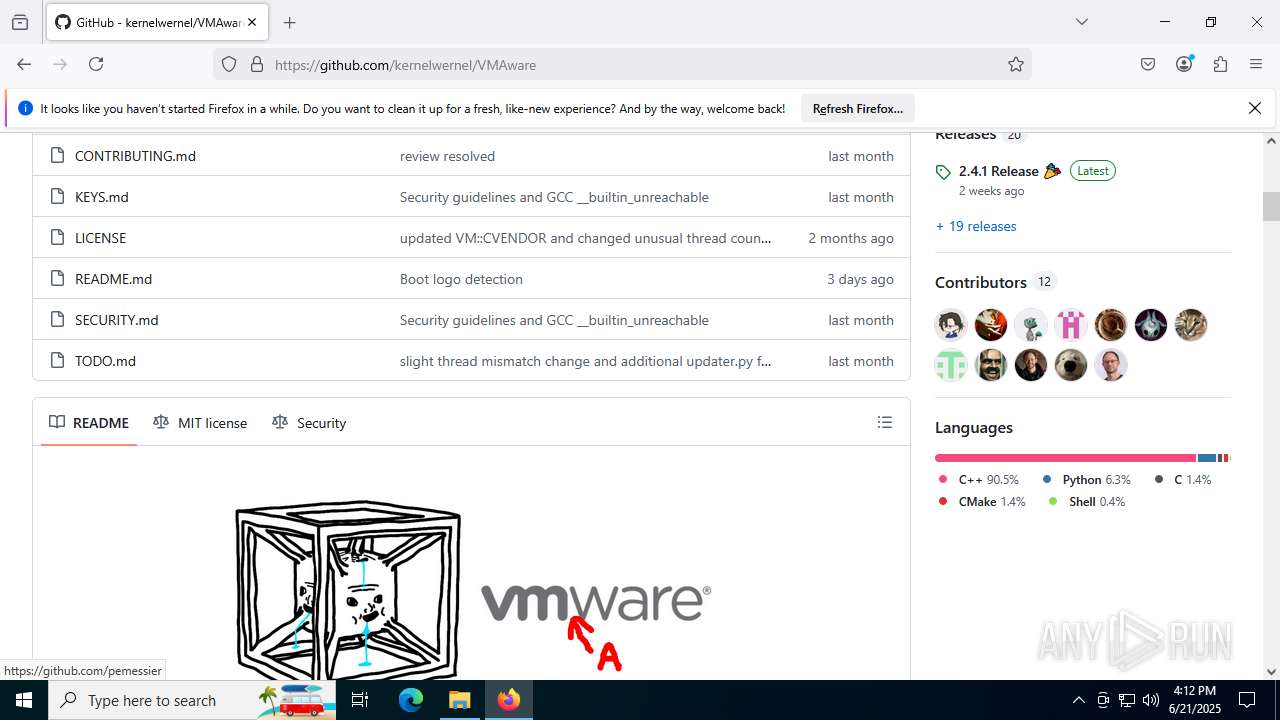Open the Firefox application menu

1256,64
